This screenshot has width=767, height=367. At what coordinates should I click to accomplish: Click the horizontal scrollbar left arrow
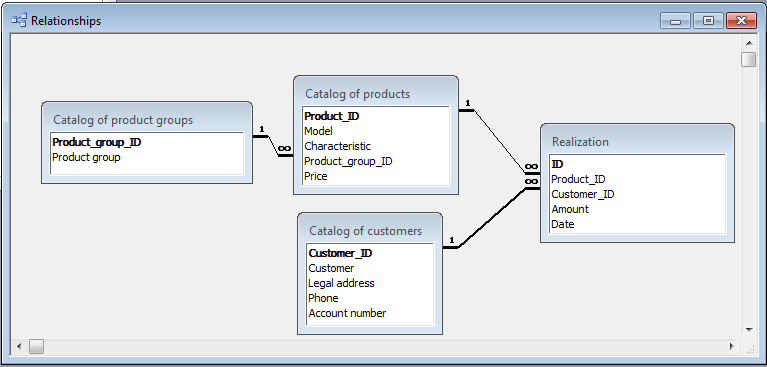click(20, 346)
